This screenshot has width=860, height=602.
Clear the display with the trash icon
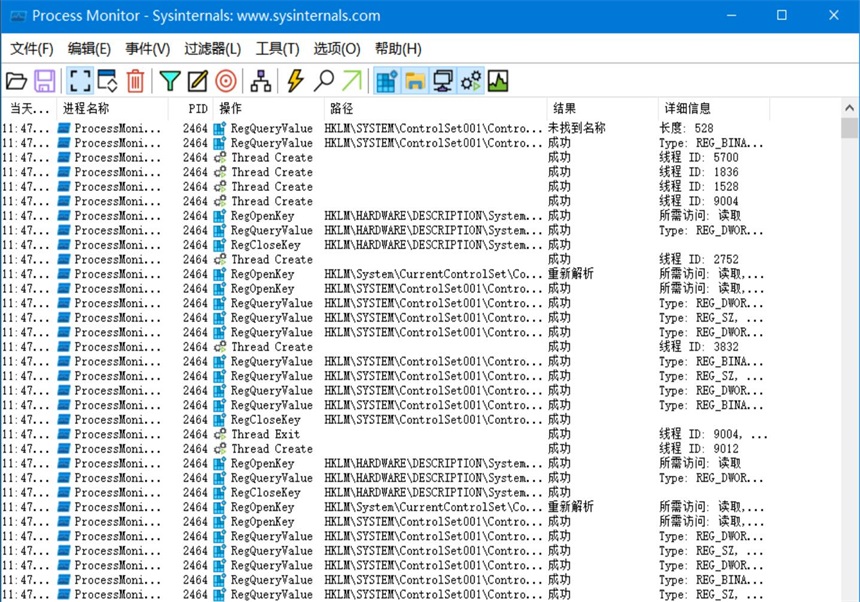135,81
